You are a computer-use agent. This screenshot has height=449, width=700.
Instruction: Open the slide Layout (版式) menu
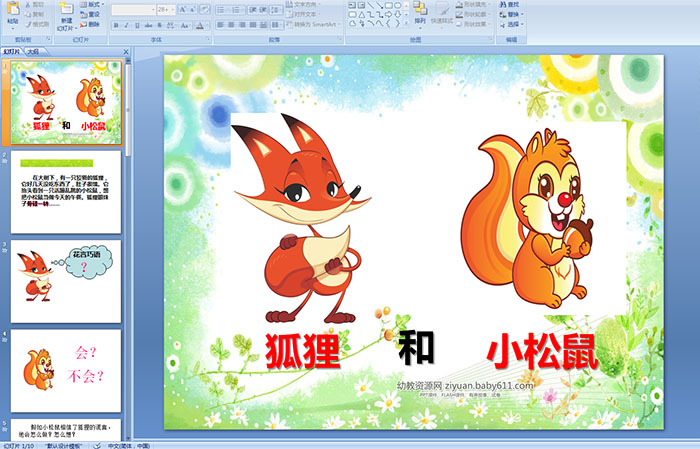click(x=92, y=4)
